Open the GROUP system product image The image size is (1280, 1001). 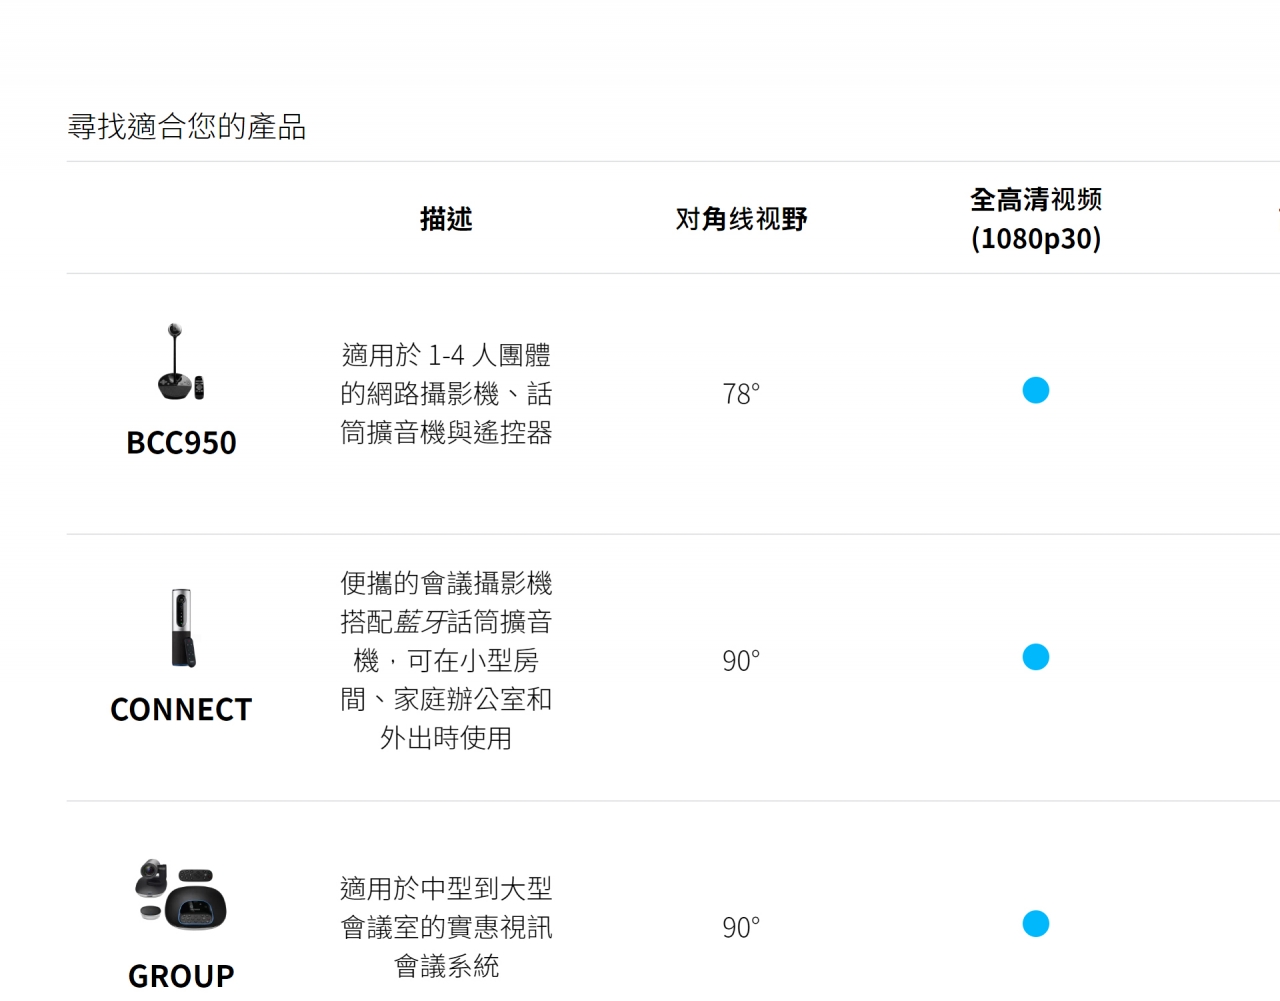pos(181,894)
